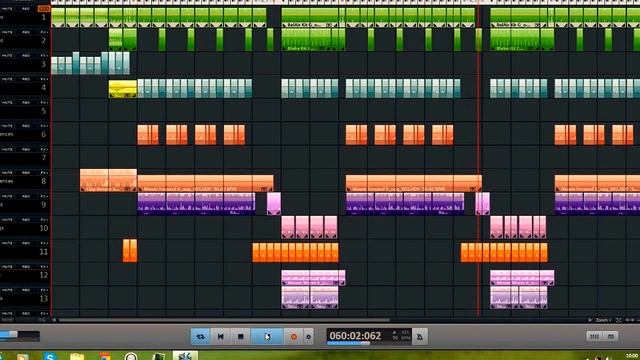The image size is (640, 360).
Task: Click the wide play button in transport
Action: [x=267, y=337]
